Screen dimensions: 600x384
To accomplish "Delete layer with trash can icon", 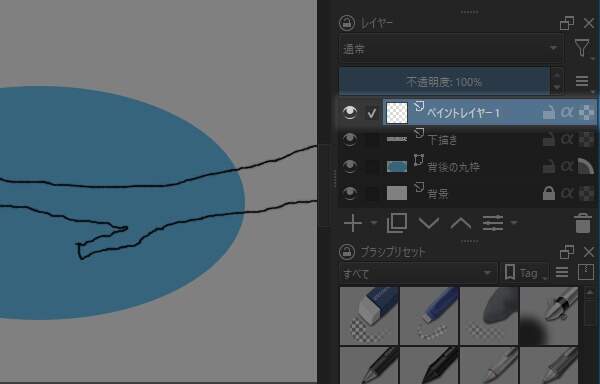I will pos(583,223).
